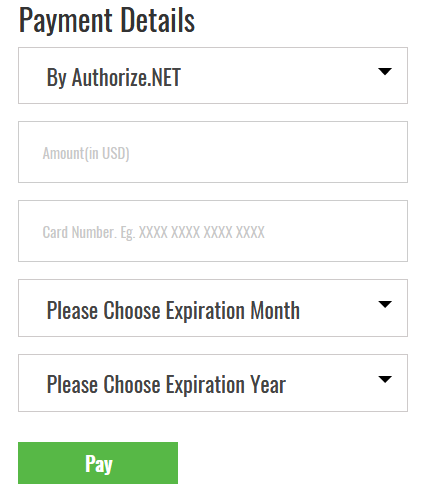Click the Amount(in USD) placeholder text
The image size is (445, 492).
86,153
